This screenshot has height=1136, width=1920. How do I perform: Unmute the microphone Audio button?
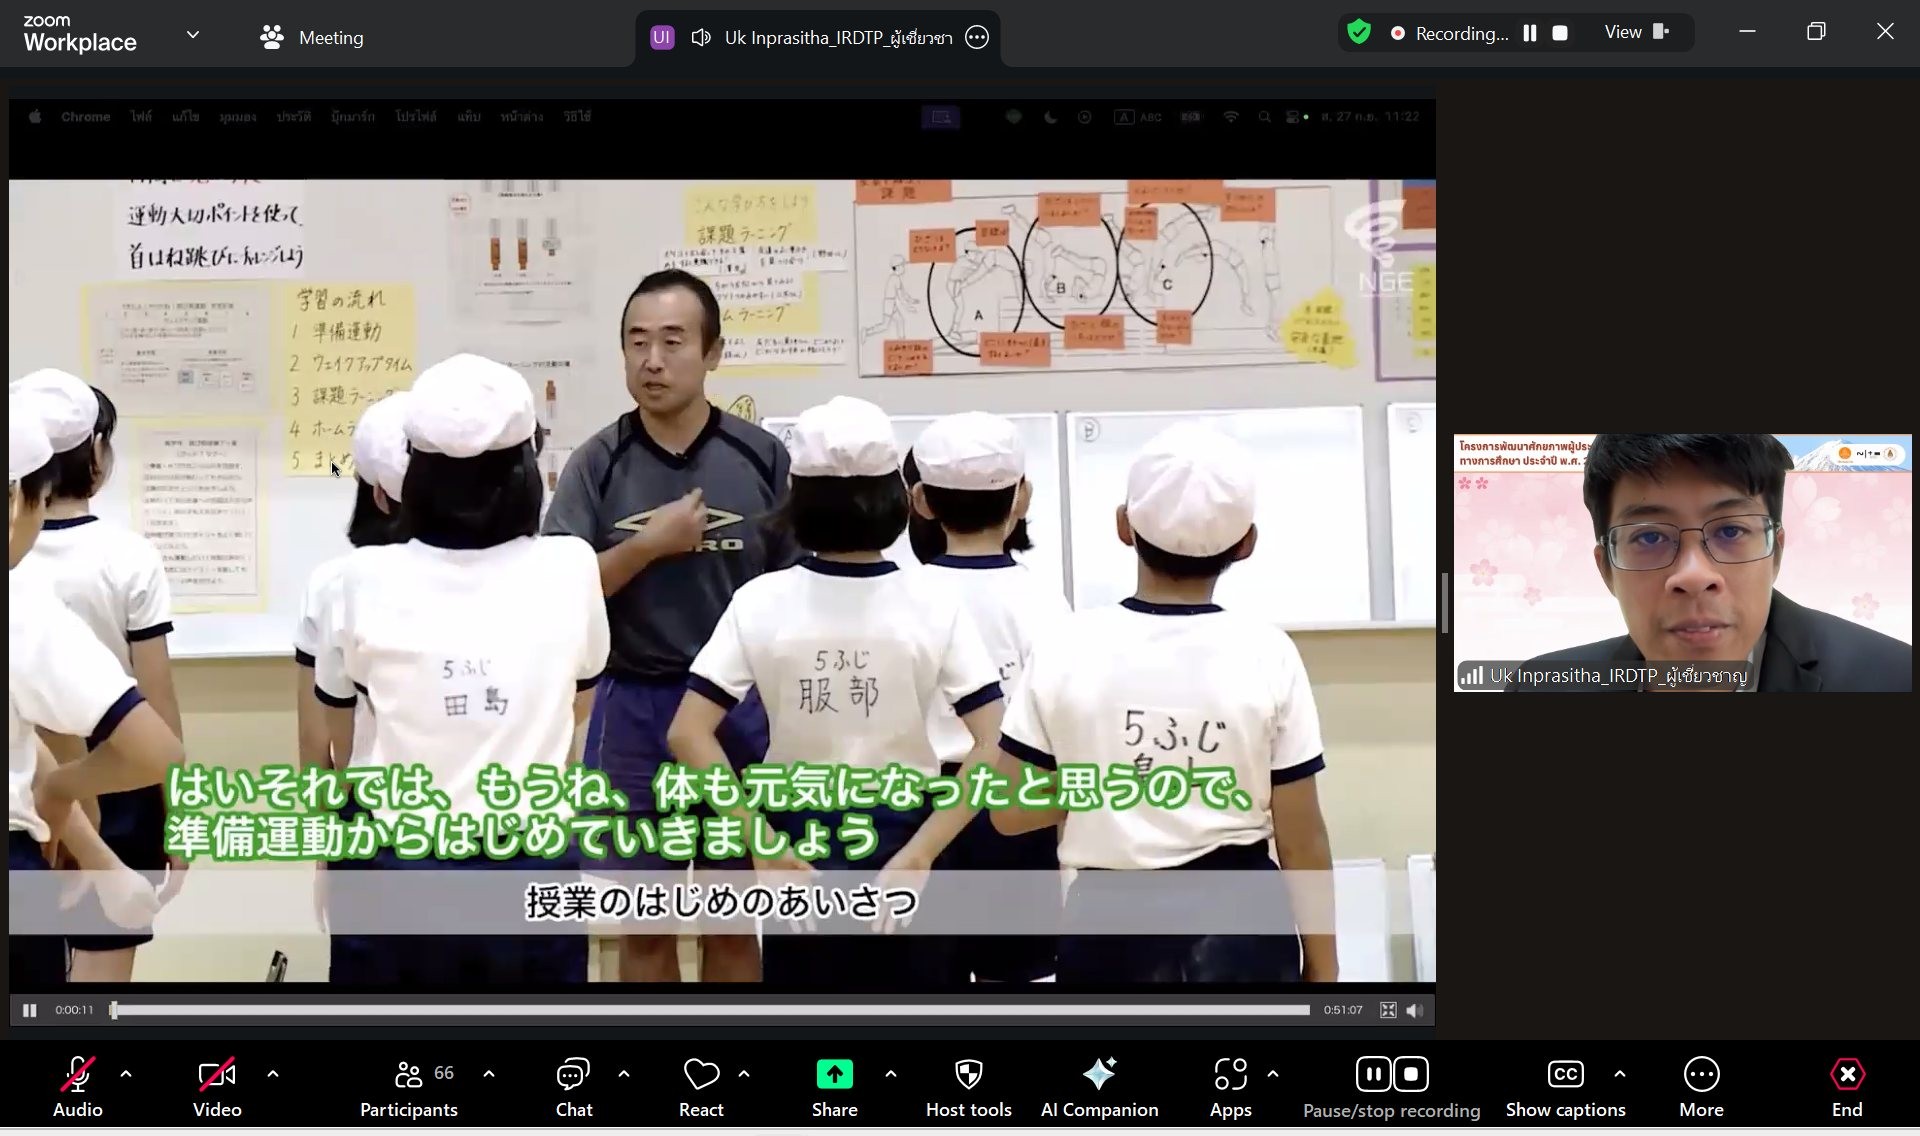[x=78, y=1086]
